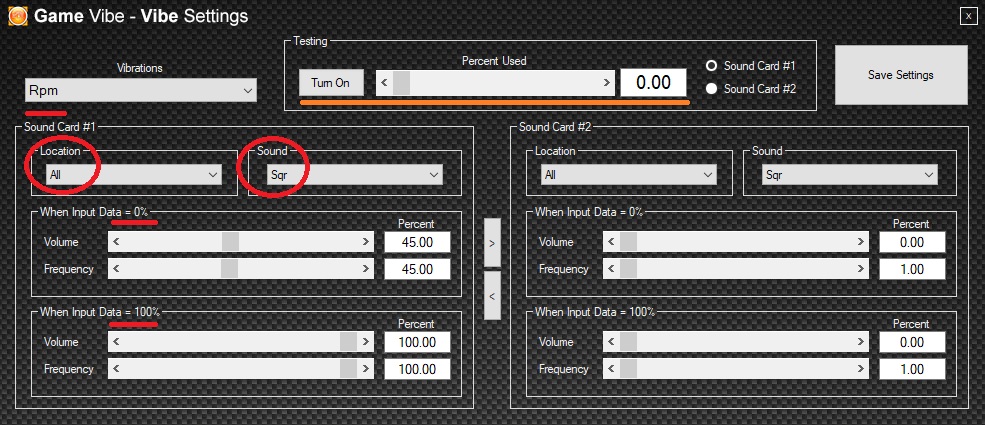The height and width of the screenshot is (425, 985).
Task: Click right arrow of Sound Card #1 0% Frequency slider
Action: tap(366, 269)
